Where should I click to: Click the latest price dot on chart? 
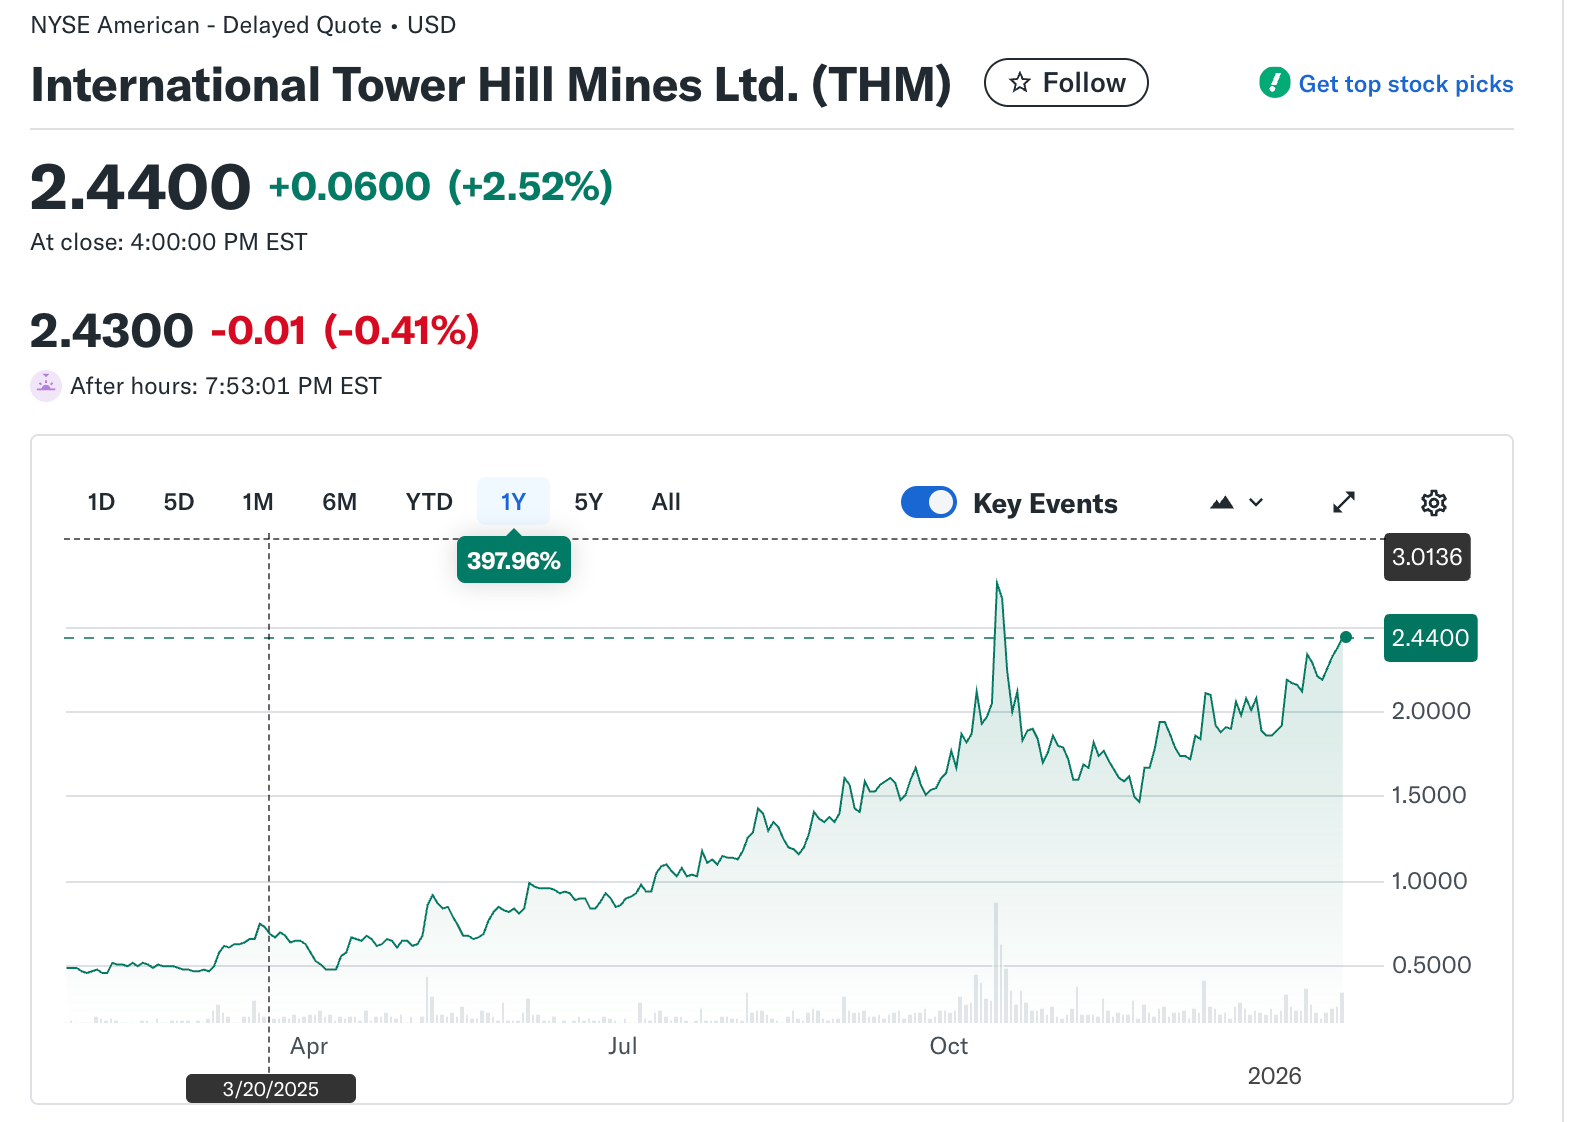(1346, 637)
